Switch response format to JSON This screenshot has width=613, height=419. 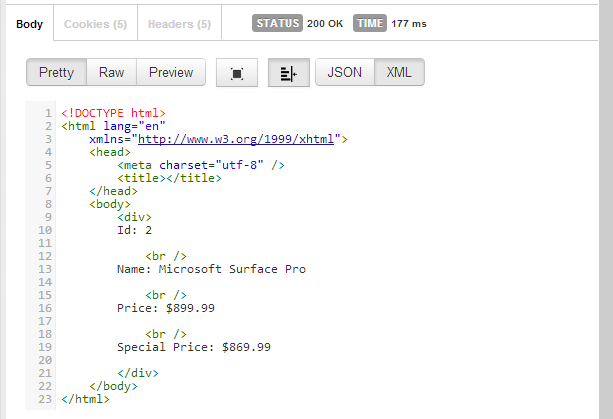[344, 72]
